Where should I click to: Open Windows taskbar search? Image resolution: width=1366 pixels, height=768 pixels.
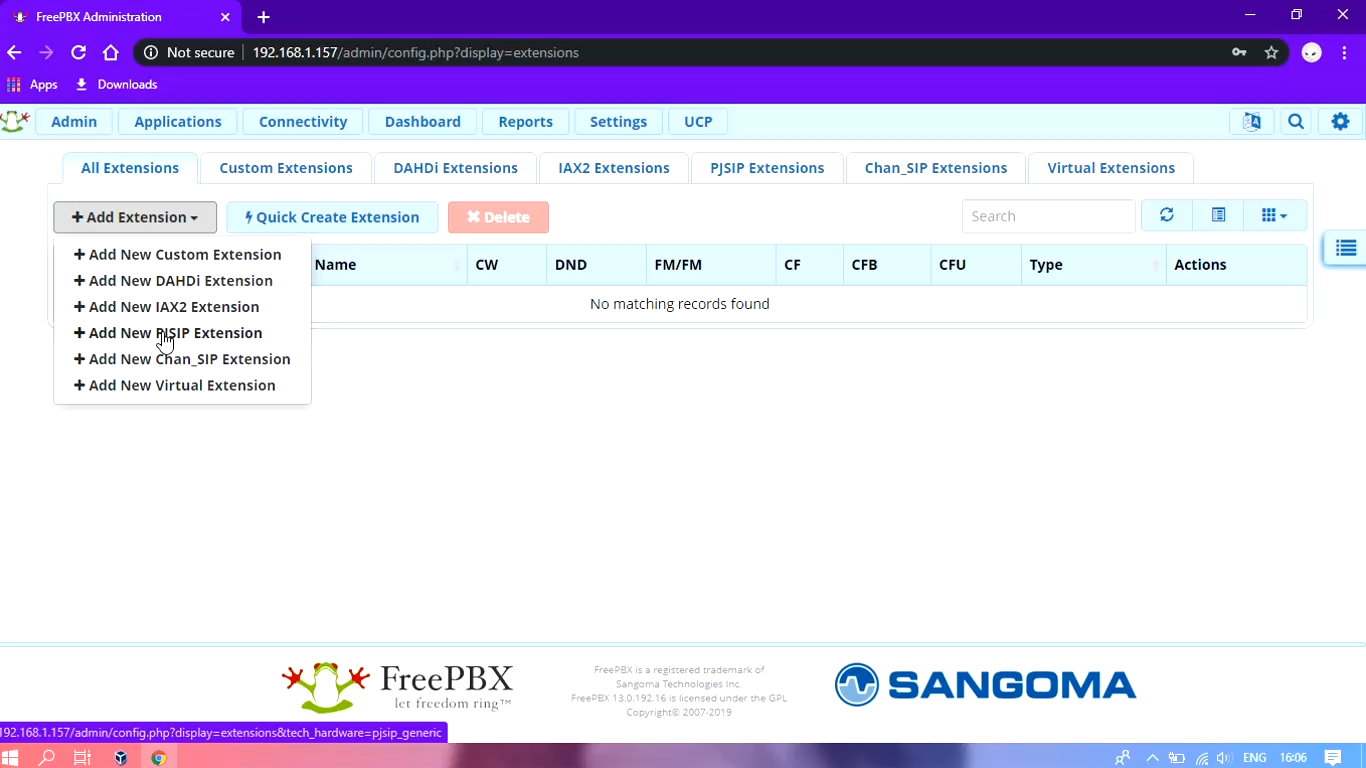(47, 757)
